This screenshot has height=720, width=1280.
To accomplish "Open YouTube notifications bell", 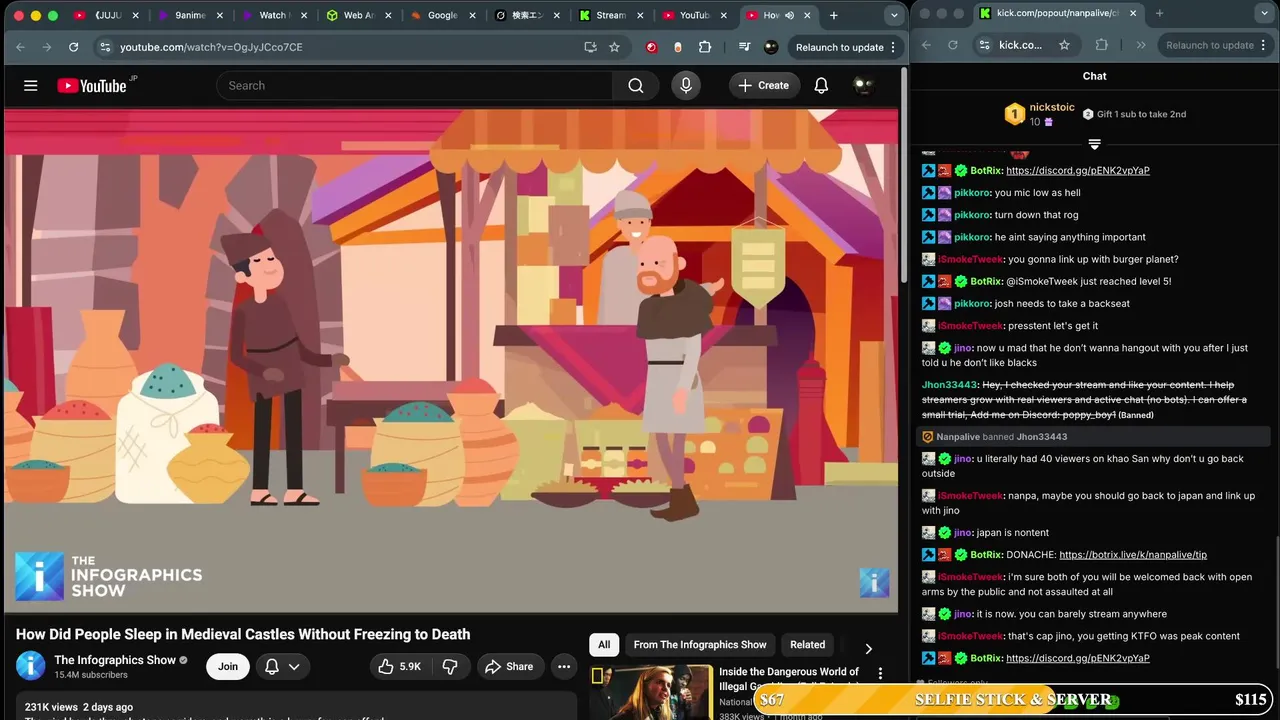I will [821, 86].
